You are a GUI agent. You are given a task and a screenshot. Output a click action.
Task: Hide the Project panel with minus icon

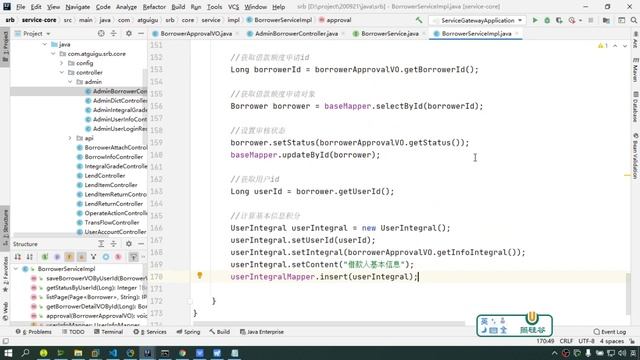coord(141,33)
